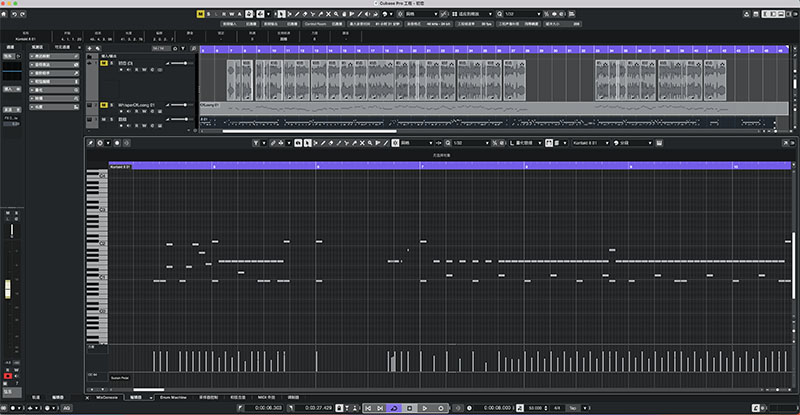Select the Object Selection arrow tool in project toolbar
This screenshot has height=415, width=800.
(x=282, y=14)
